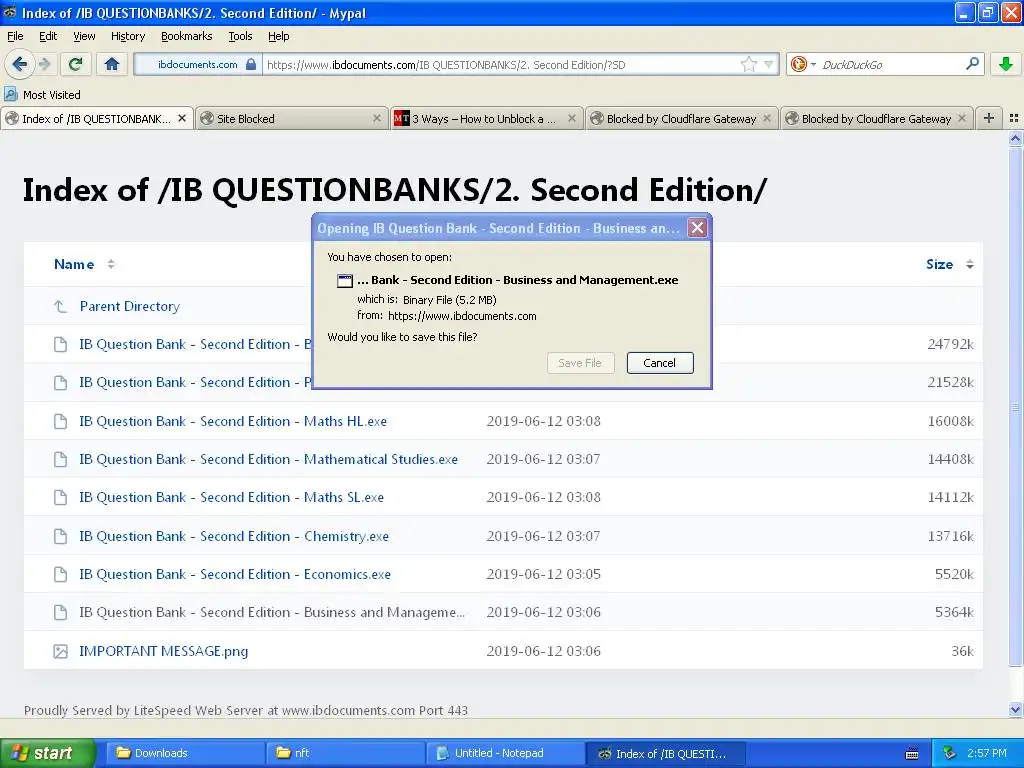This screenshot has width=1024, height=768.
Task: Go to the Home page
Action: point(112,64)
